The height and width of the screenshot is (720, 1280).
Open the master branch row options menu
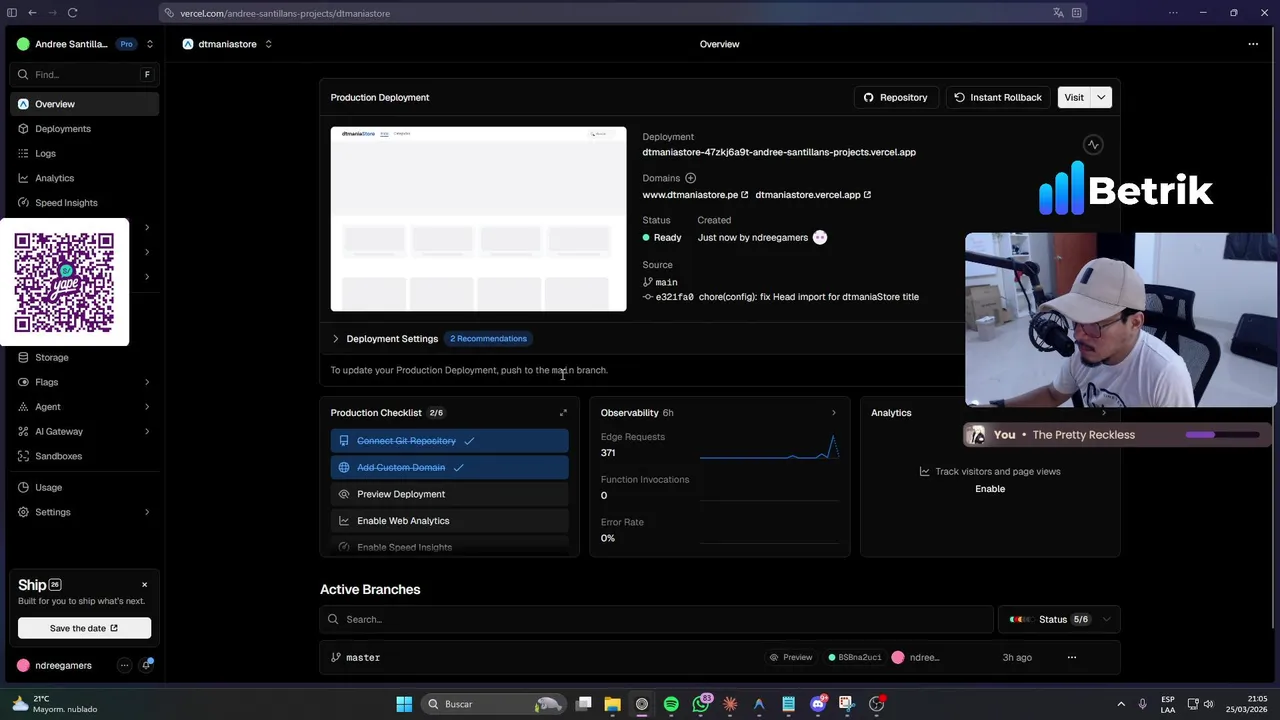1072,657
